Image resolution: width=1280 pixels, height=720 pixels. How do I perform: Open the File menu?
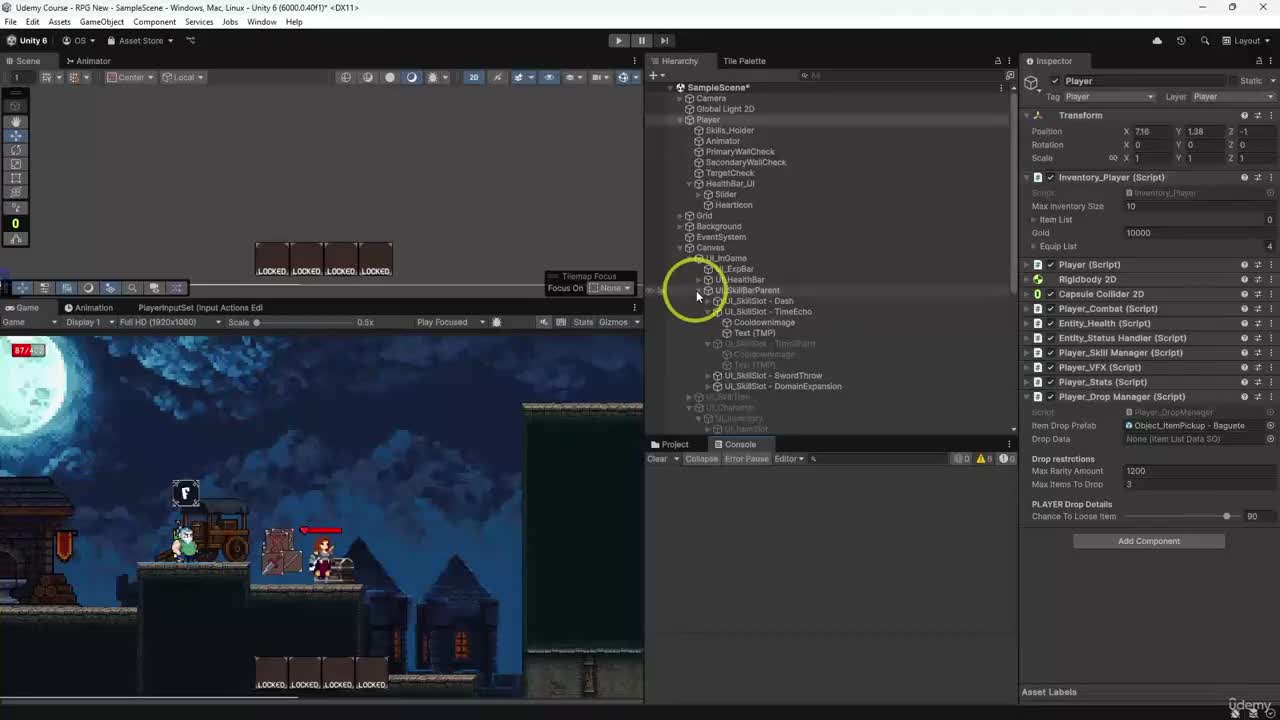[x=10, y=22]
